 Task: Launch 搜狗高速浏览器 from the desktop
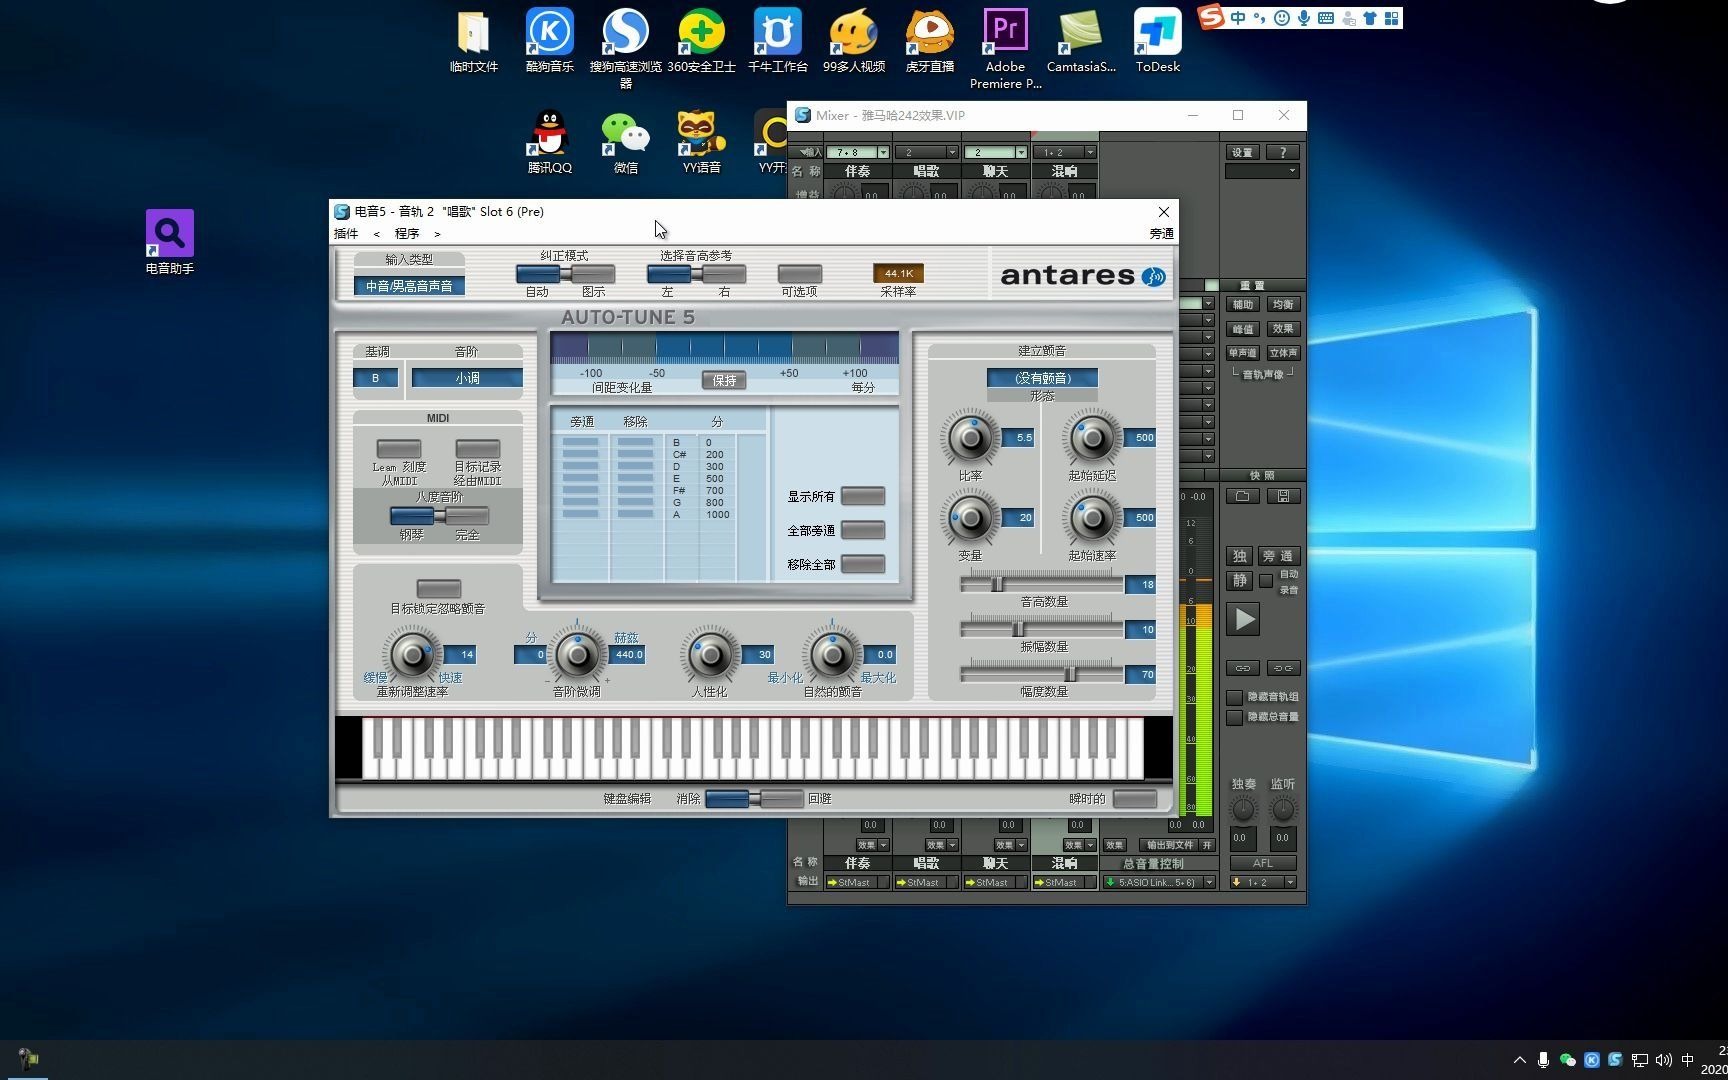tap(625, 48)
